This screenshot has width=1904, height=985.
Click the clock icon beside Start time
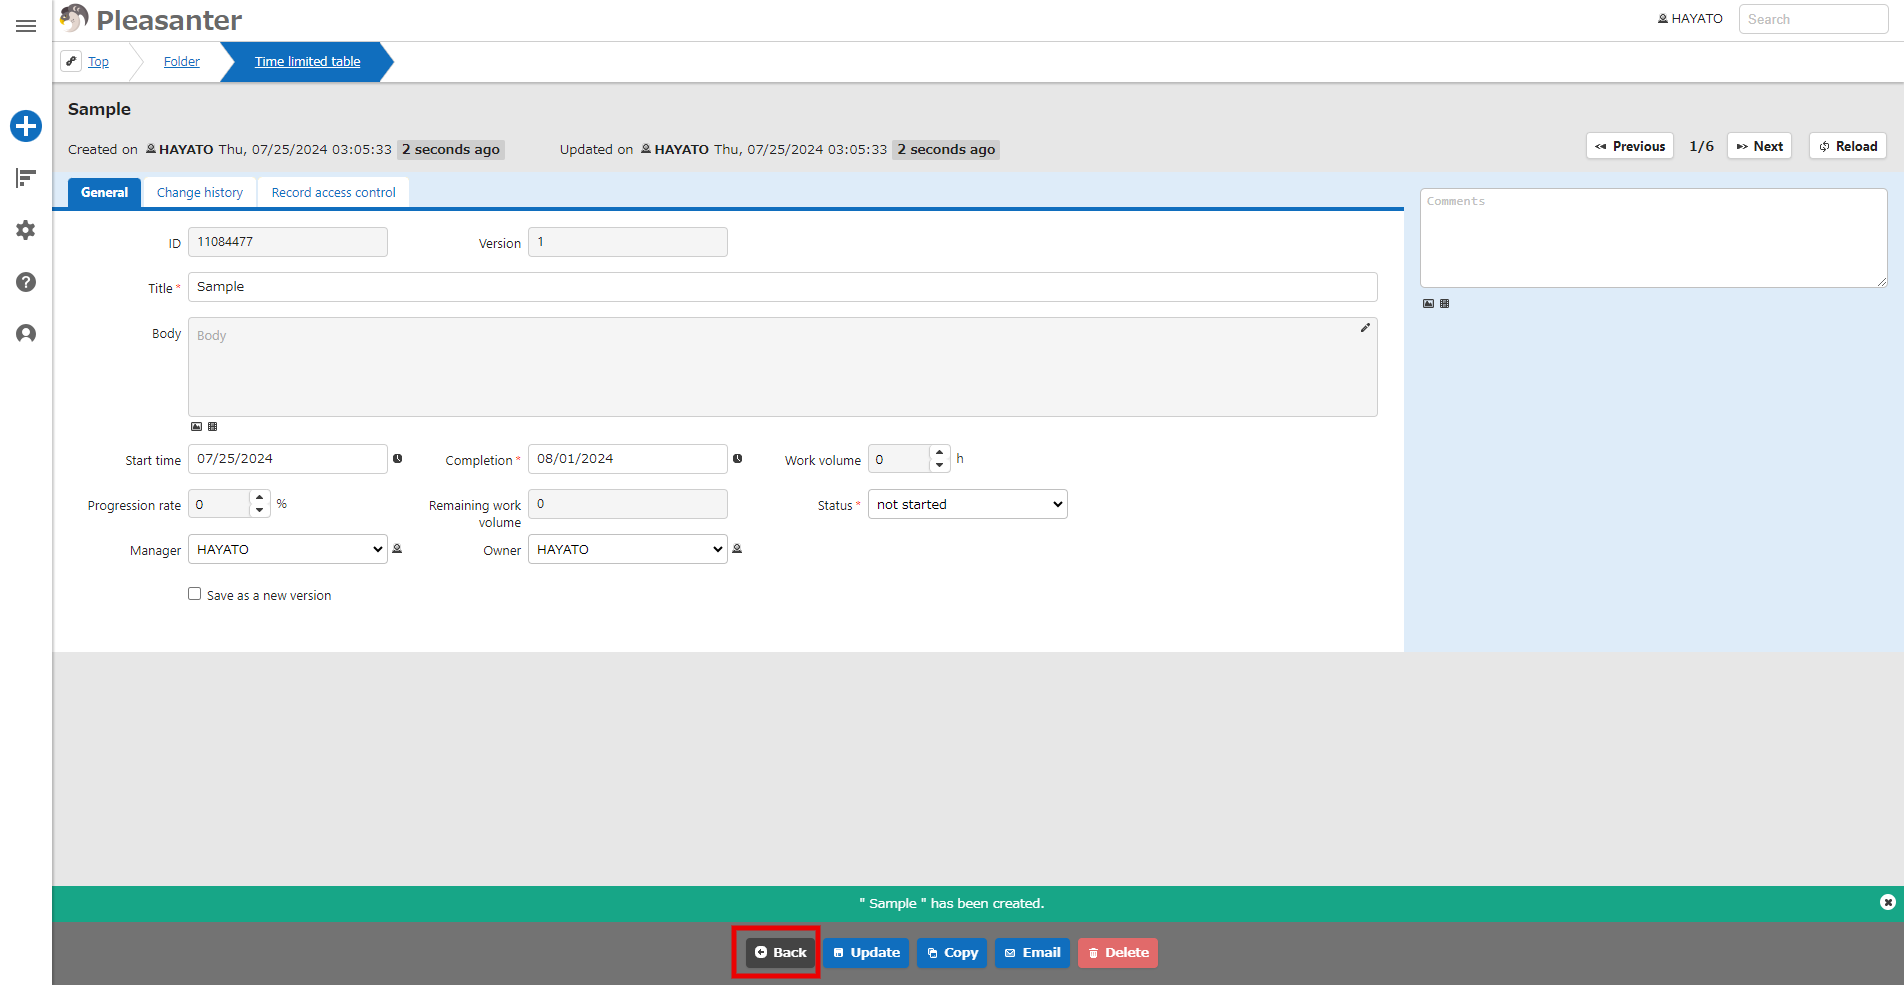(x=398, y=459)
